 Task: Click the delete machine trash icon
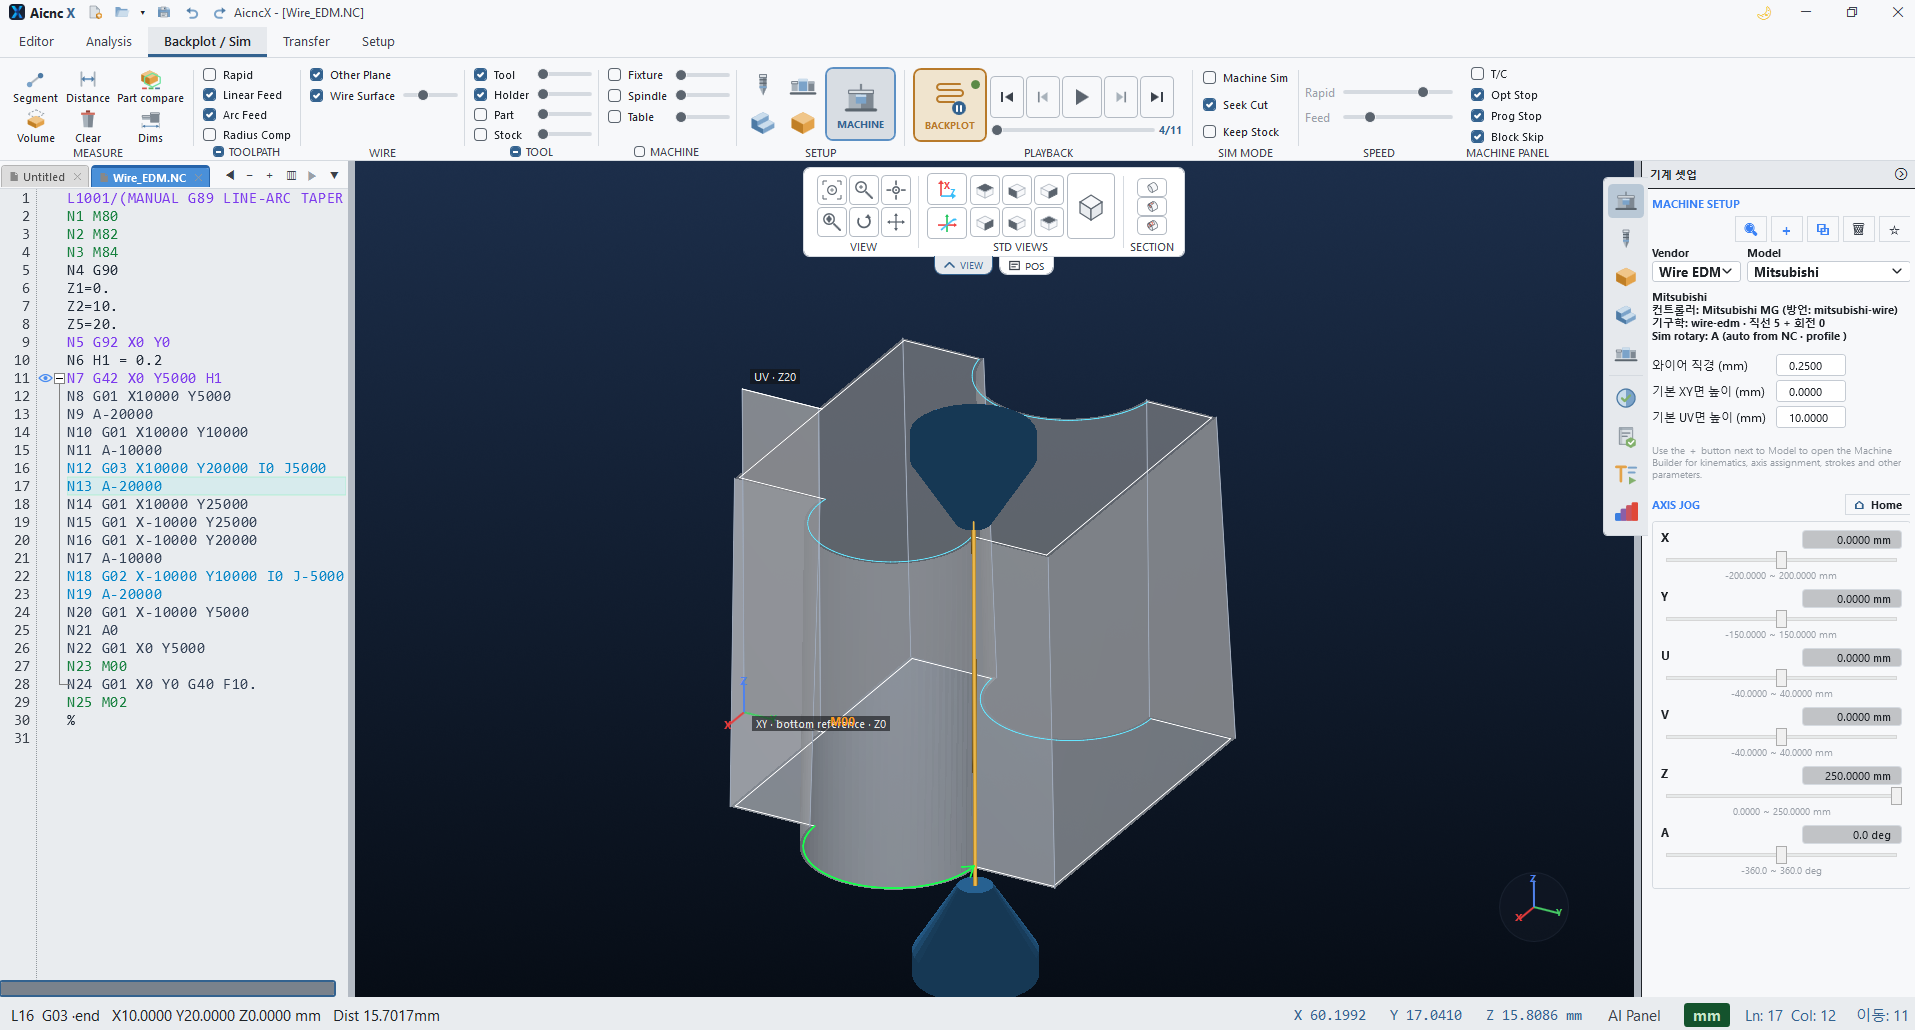tap(1858, 229)
